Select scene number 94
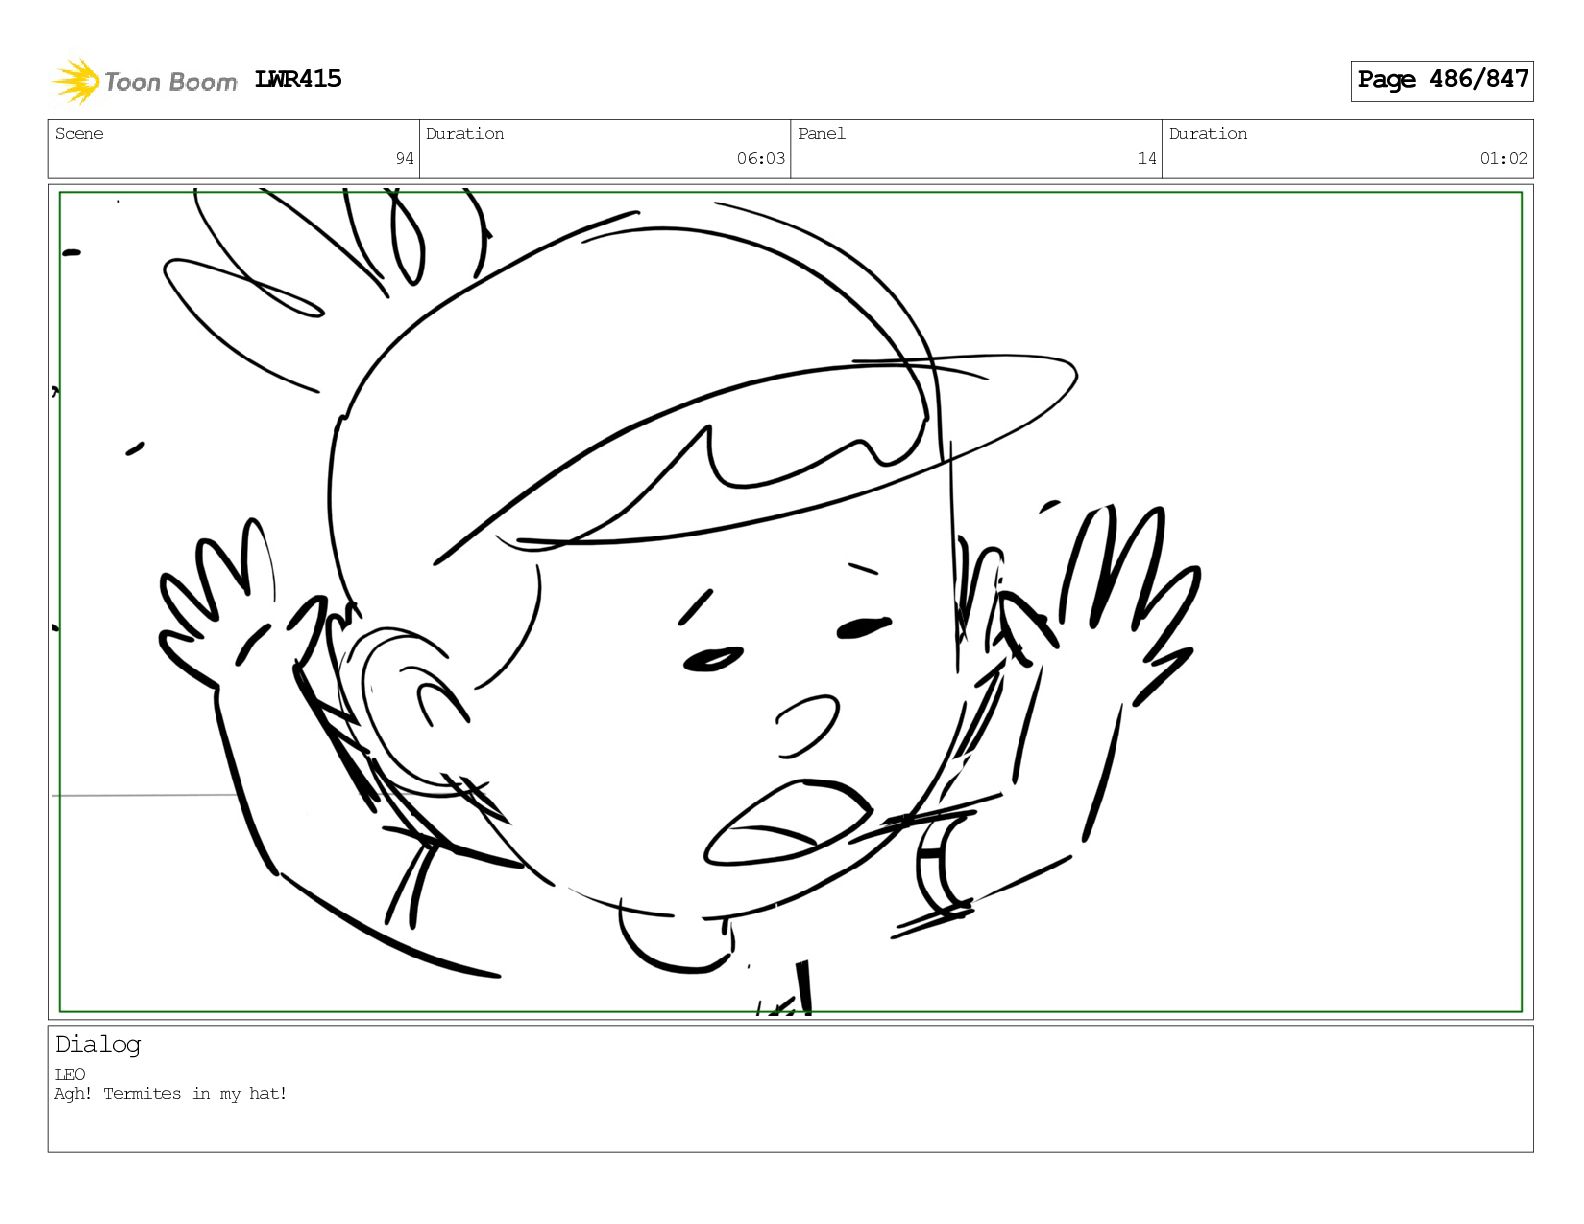Image resolution: width=1584 pixels, height=1224 pixels. (404, 158)
